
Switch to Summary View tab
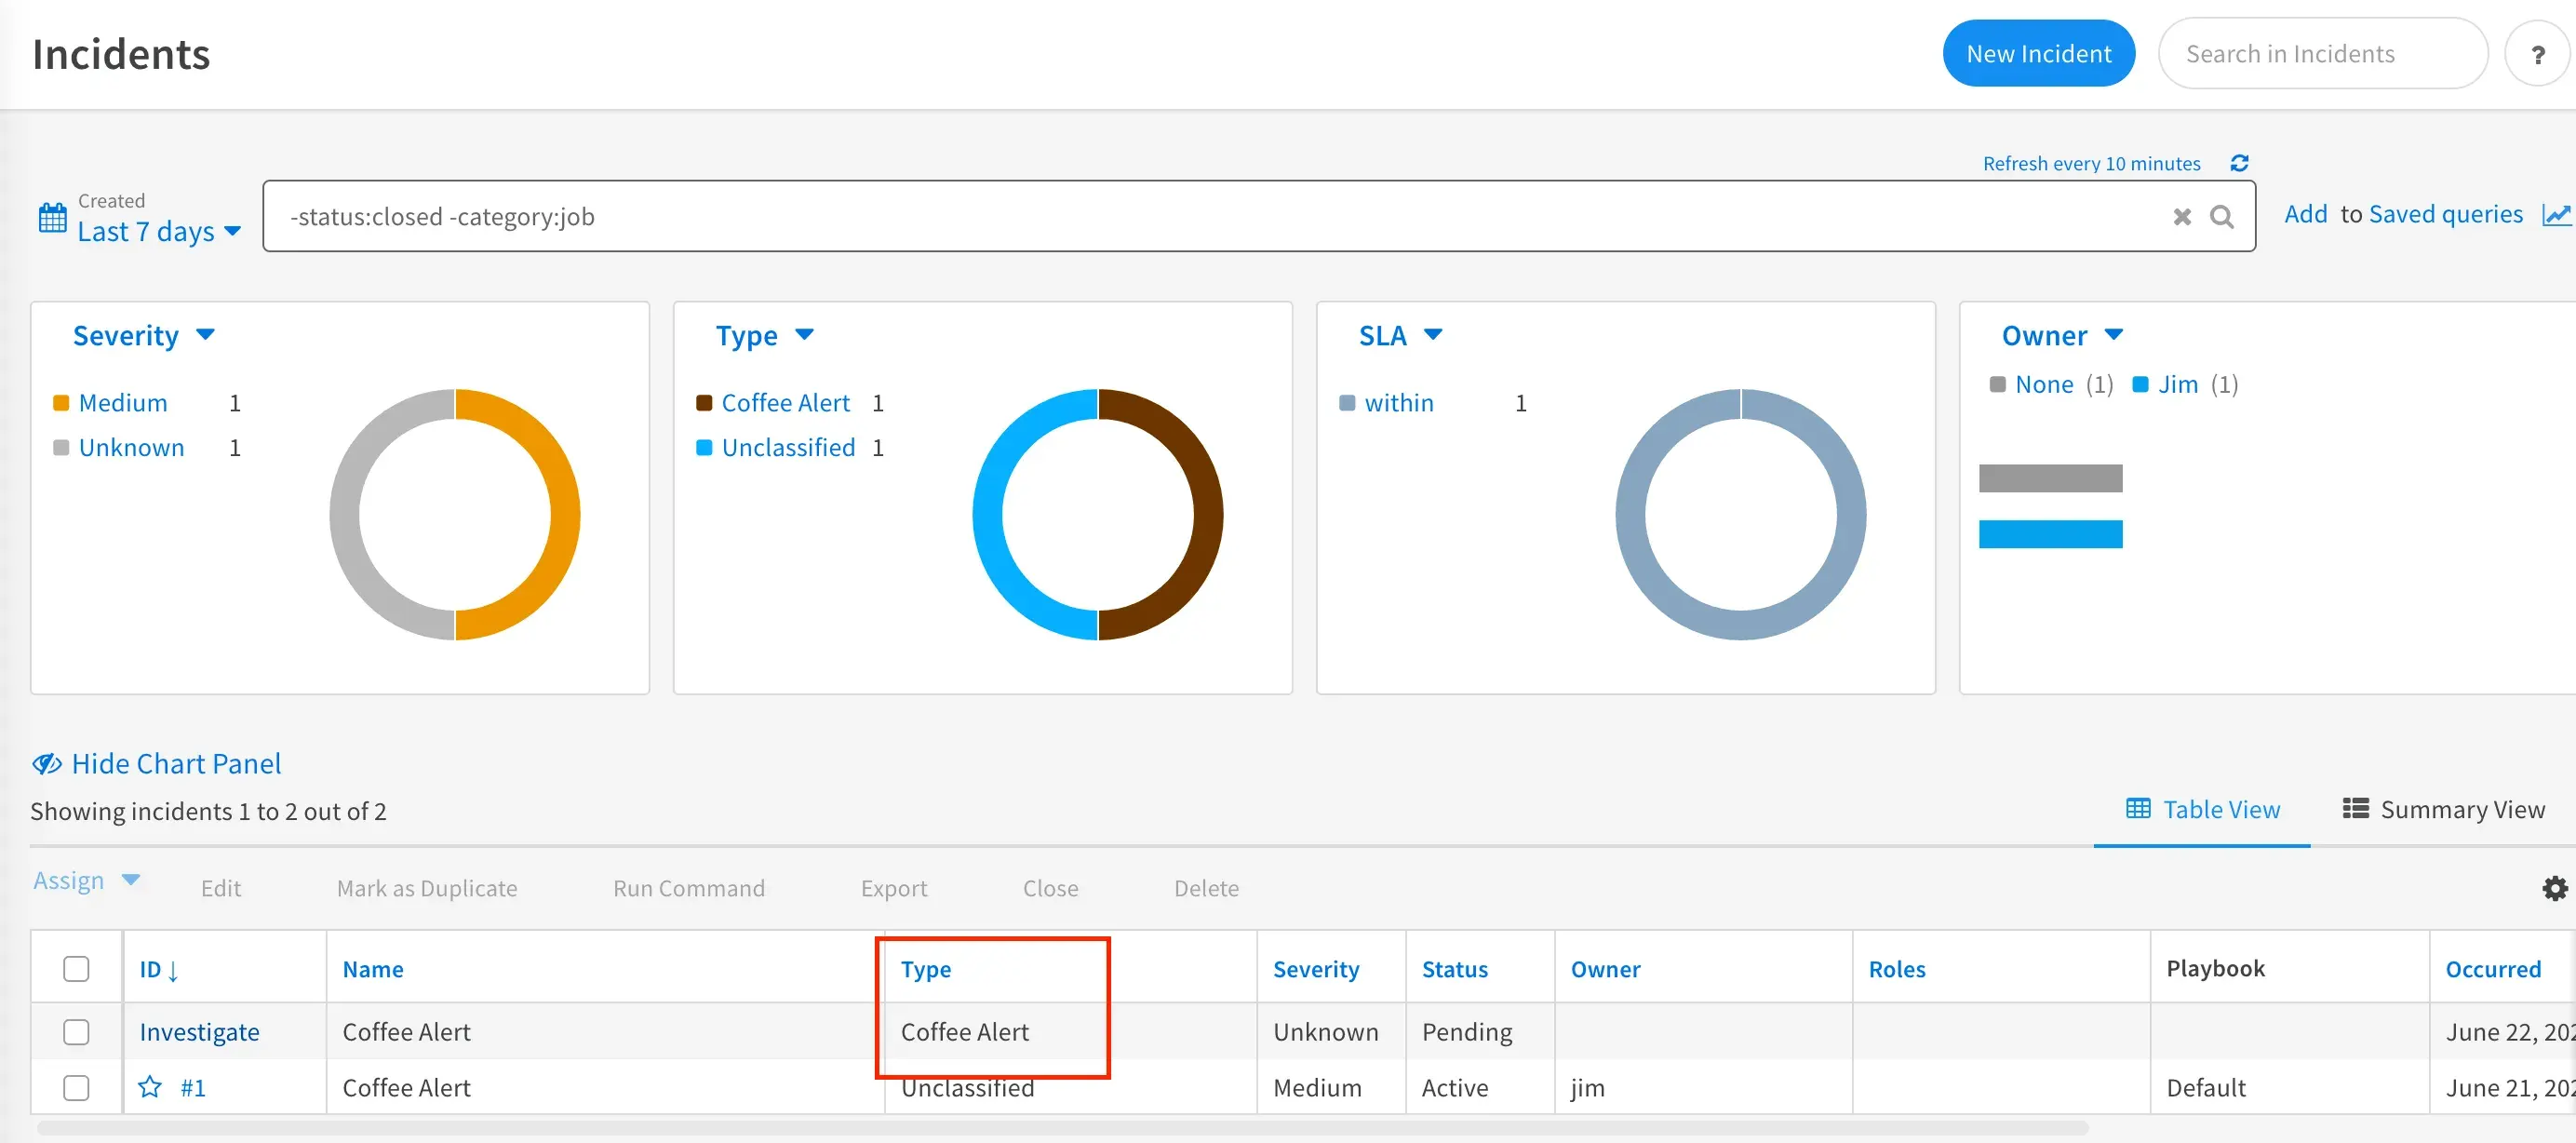tap(2443, 810)
